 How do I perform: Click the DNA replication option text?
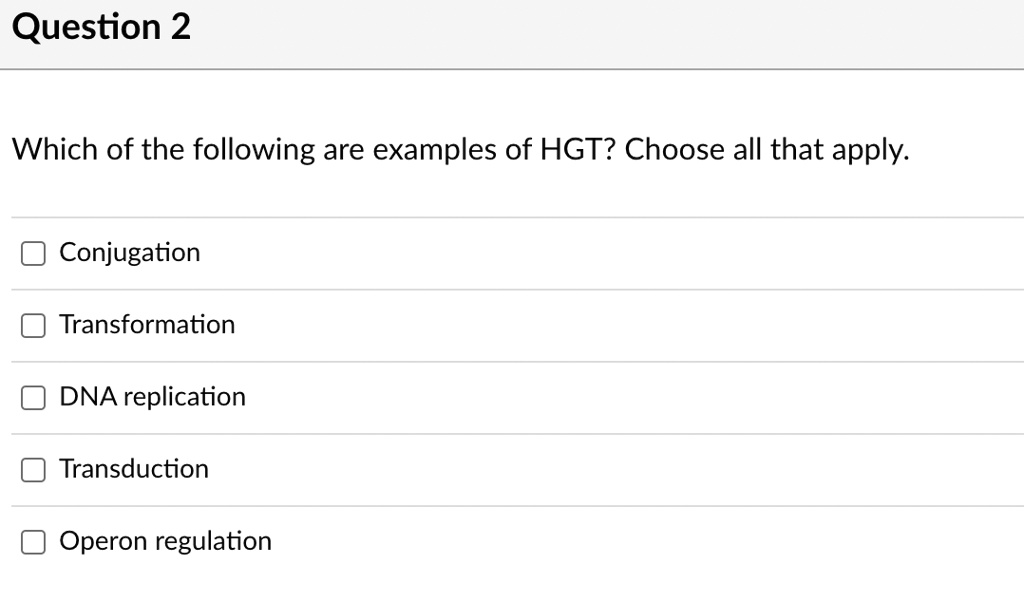point(152,397)
